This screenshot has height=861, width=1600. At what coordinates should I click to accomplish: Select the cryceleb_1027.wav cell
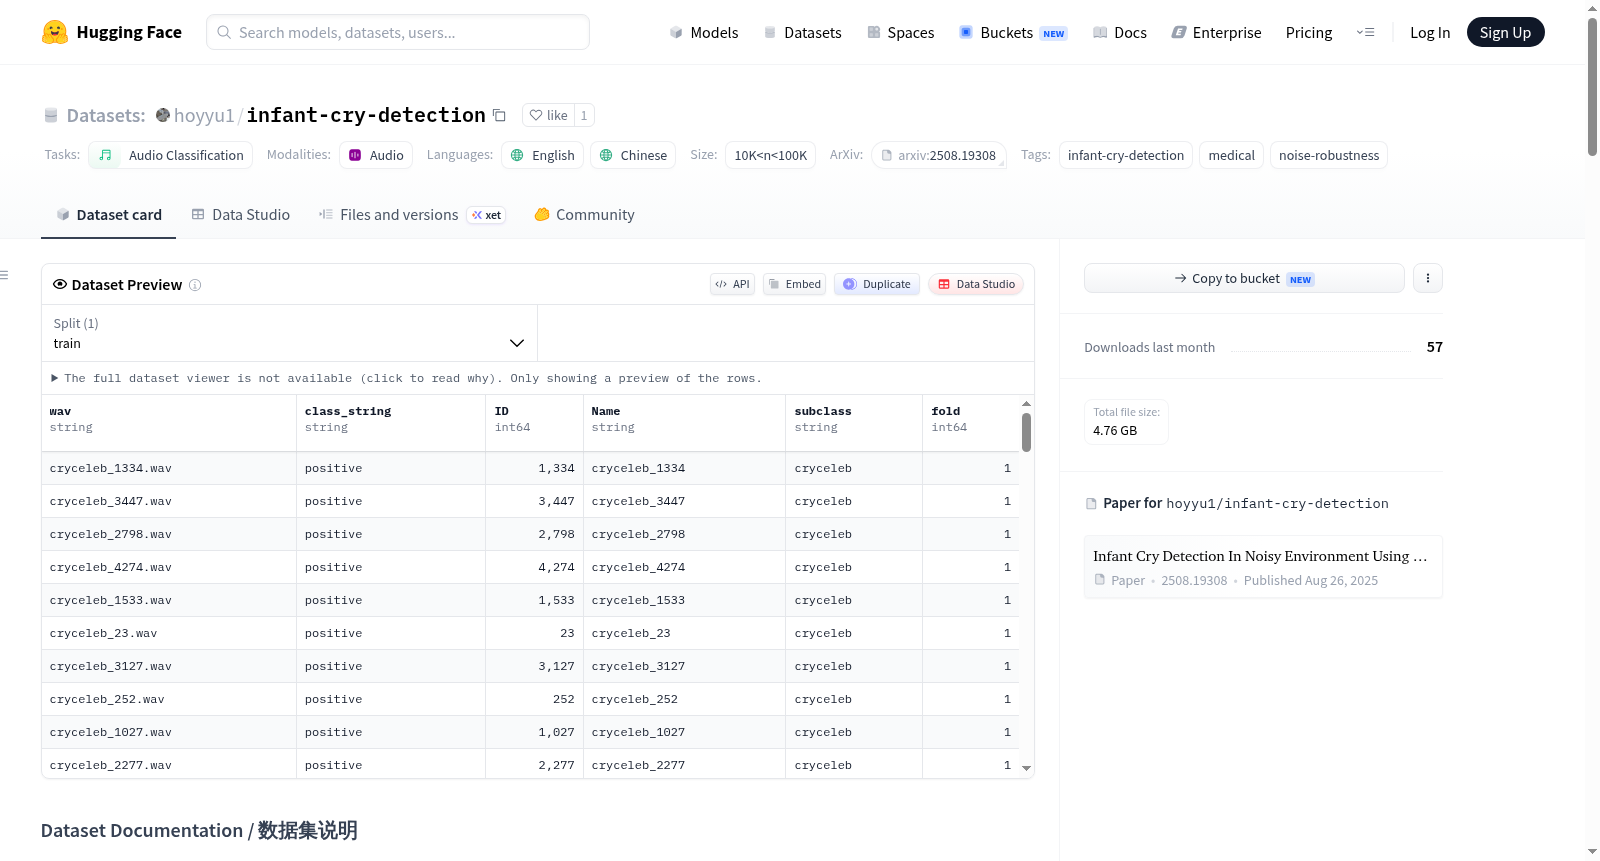click(169, 732)
